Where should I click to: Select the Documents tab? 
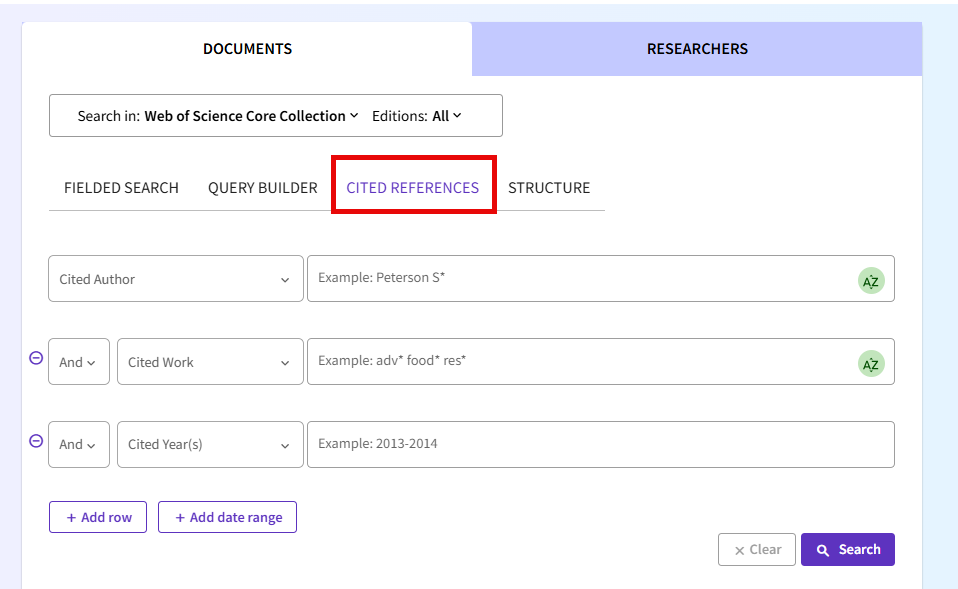(x=247, y=49)
